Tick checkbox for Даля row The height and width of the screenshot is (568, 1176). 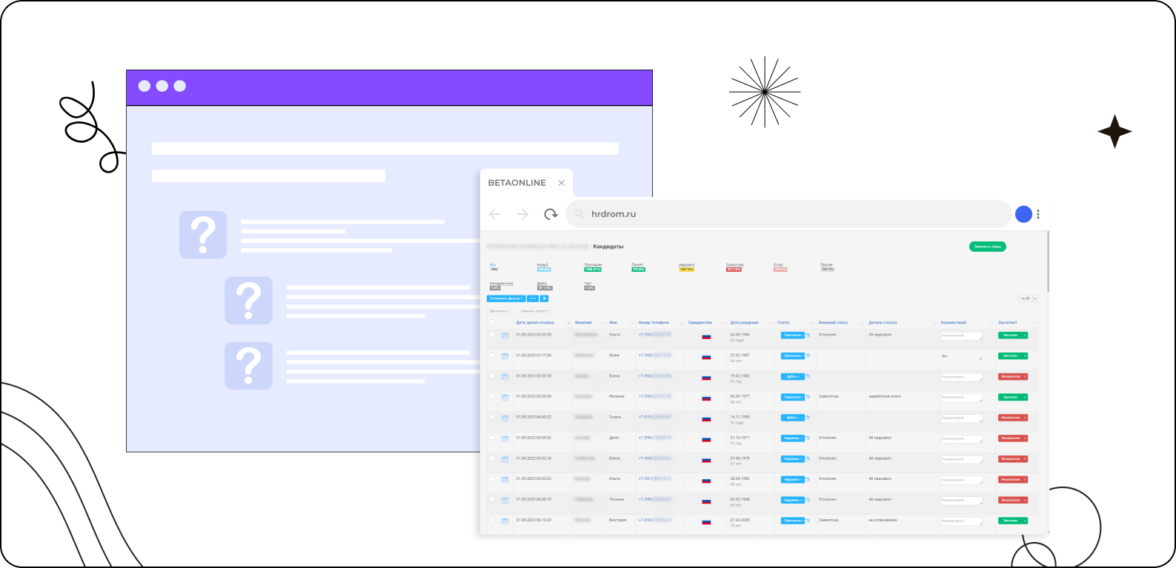click(x=492, y=437)
